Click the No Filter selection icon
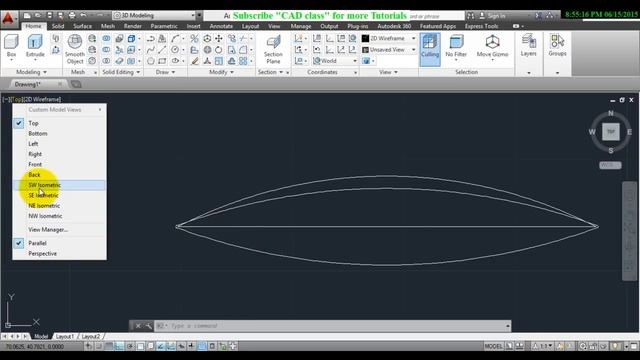Viewport: 640px width, 360px height. click(x=456, y=46)
